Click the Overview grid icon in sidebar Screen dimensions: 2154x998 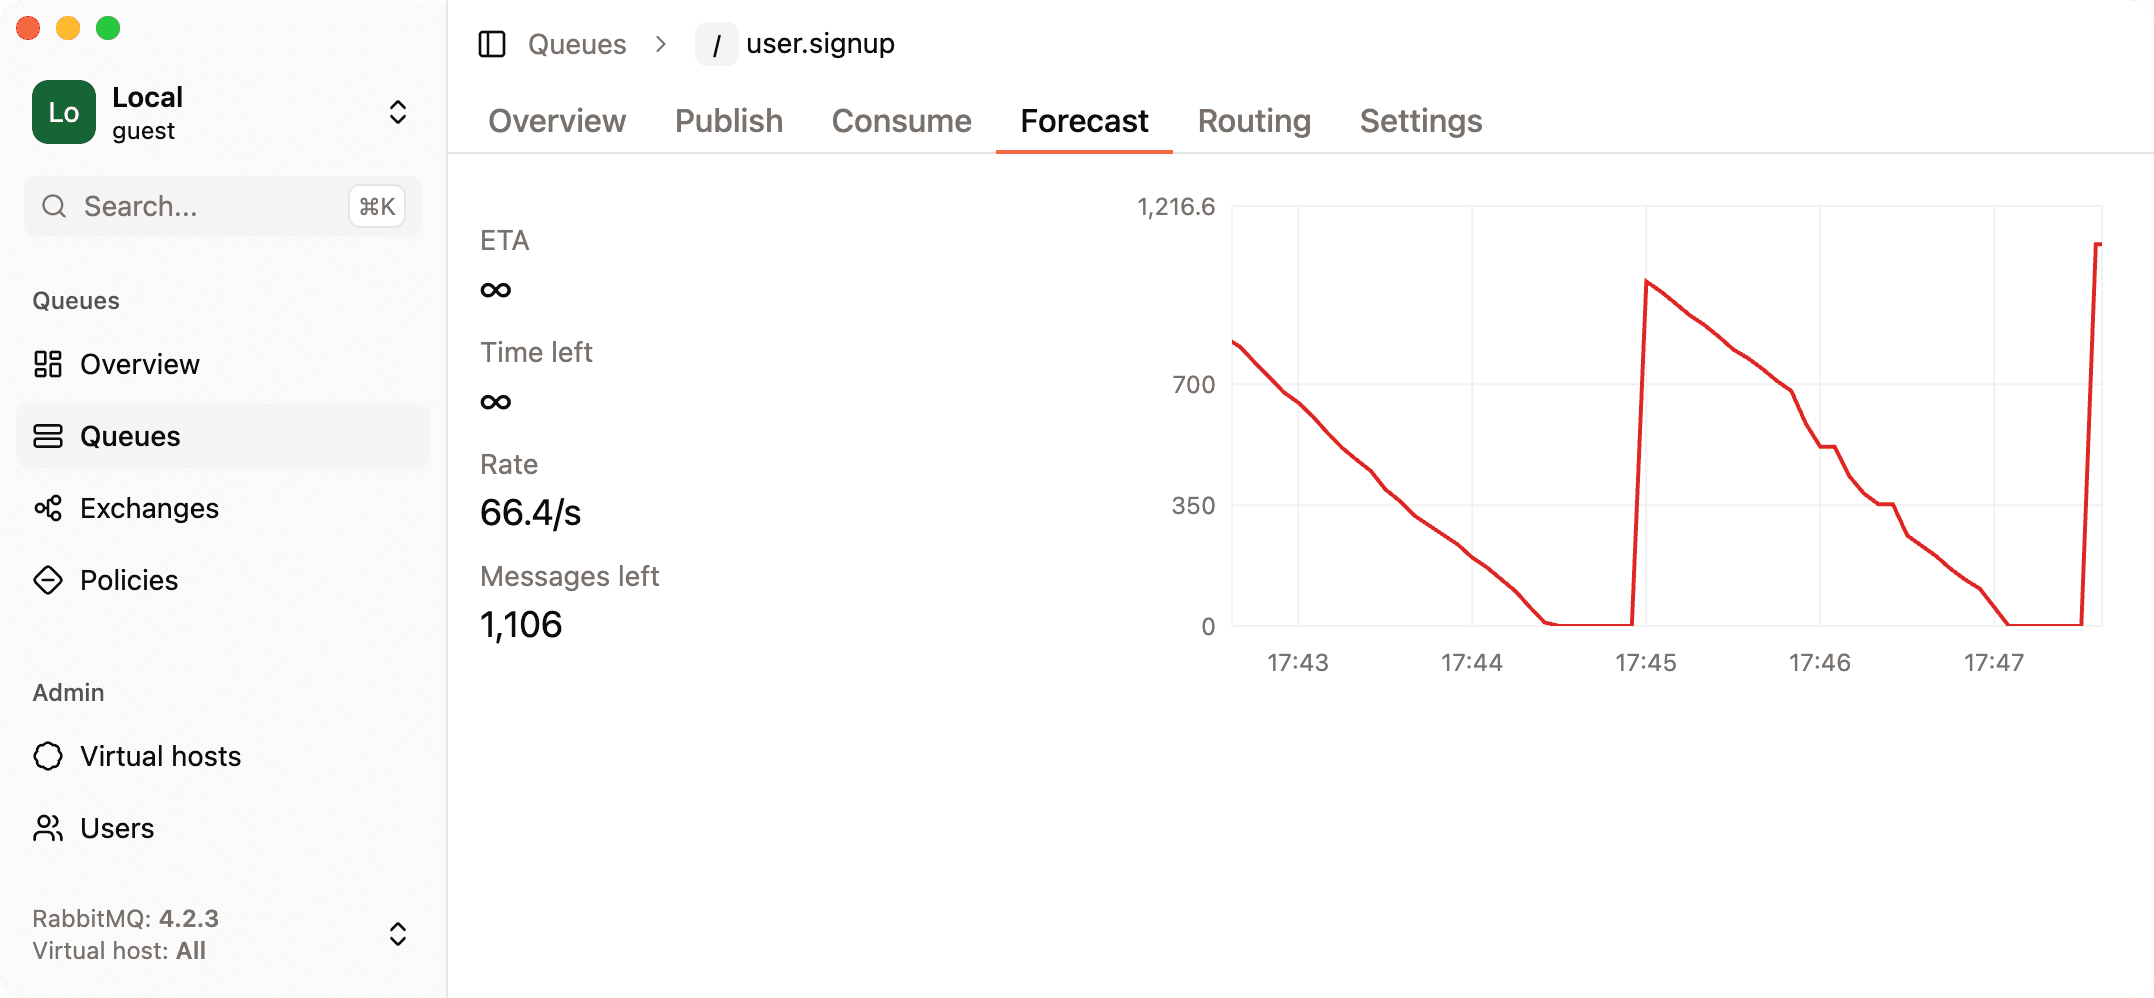pyautogui.click(x=48, y=364)
